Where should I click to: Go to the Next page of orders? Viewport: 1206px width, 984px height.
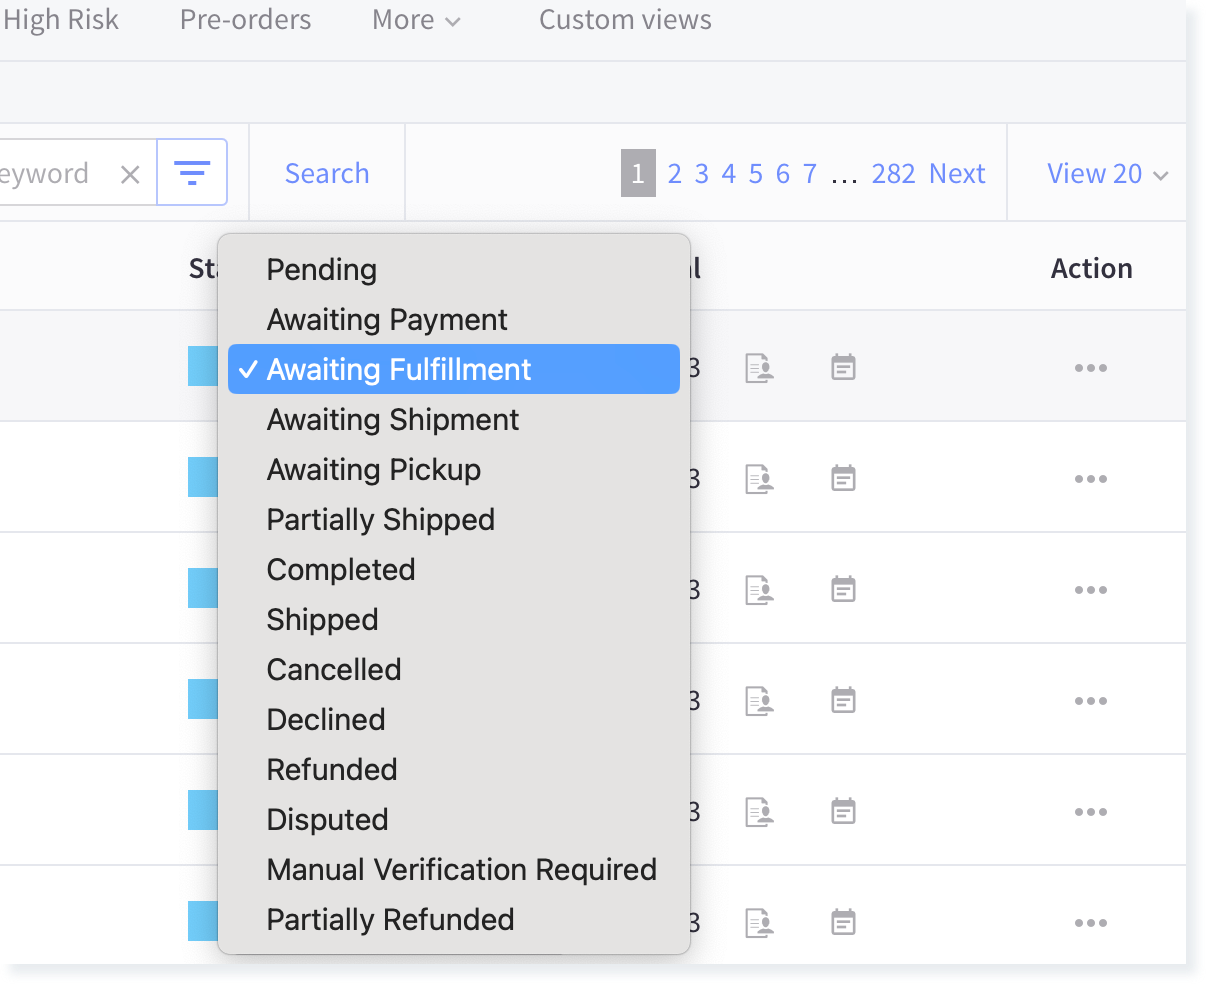point(957,173)
